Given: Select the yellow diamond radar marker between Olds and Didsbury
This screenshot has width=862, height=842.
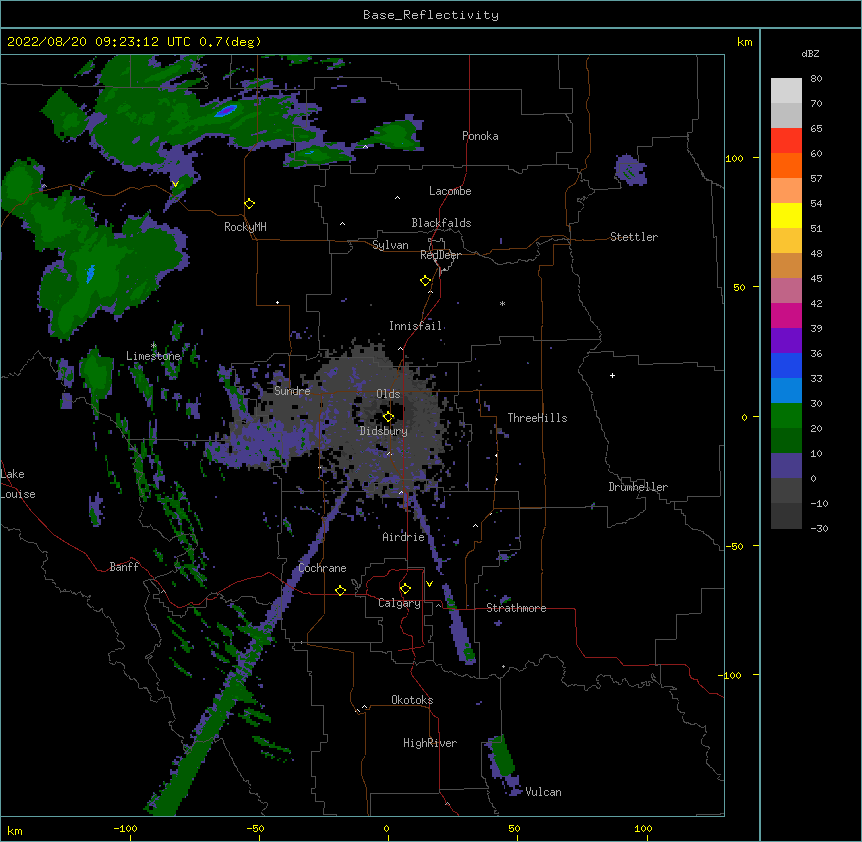Looking at the screenshot, I should click(389, 417).
